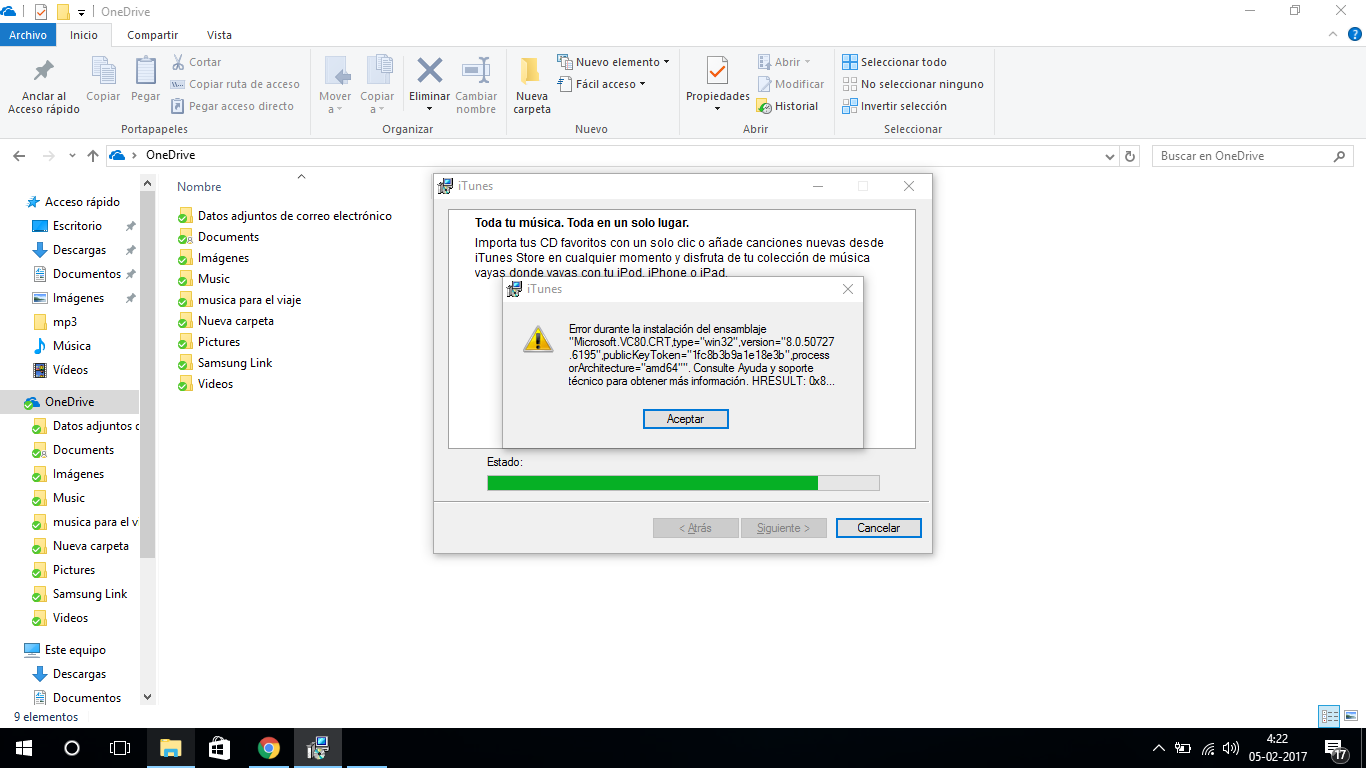Sort by the Nombre column header

[x=199, y=187]
